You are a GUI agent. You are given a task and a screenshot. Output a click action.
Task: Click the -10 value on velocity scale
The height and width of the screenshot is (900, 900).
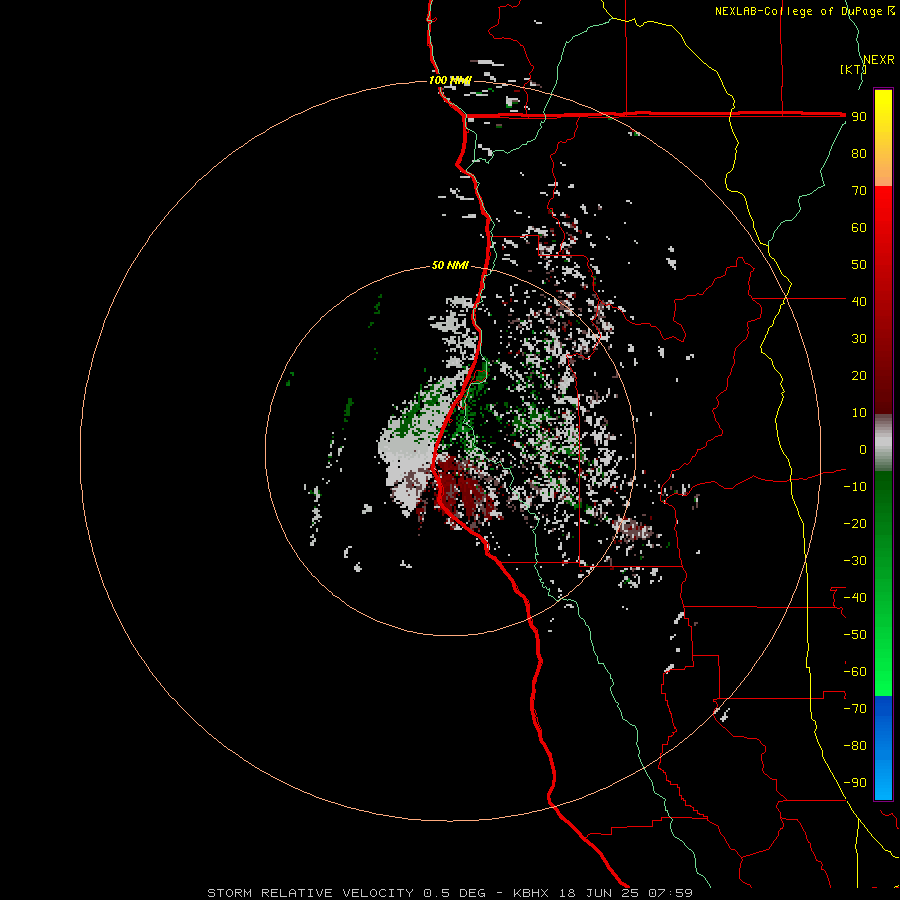pos(855,487)
